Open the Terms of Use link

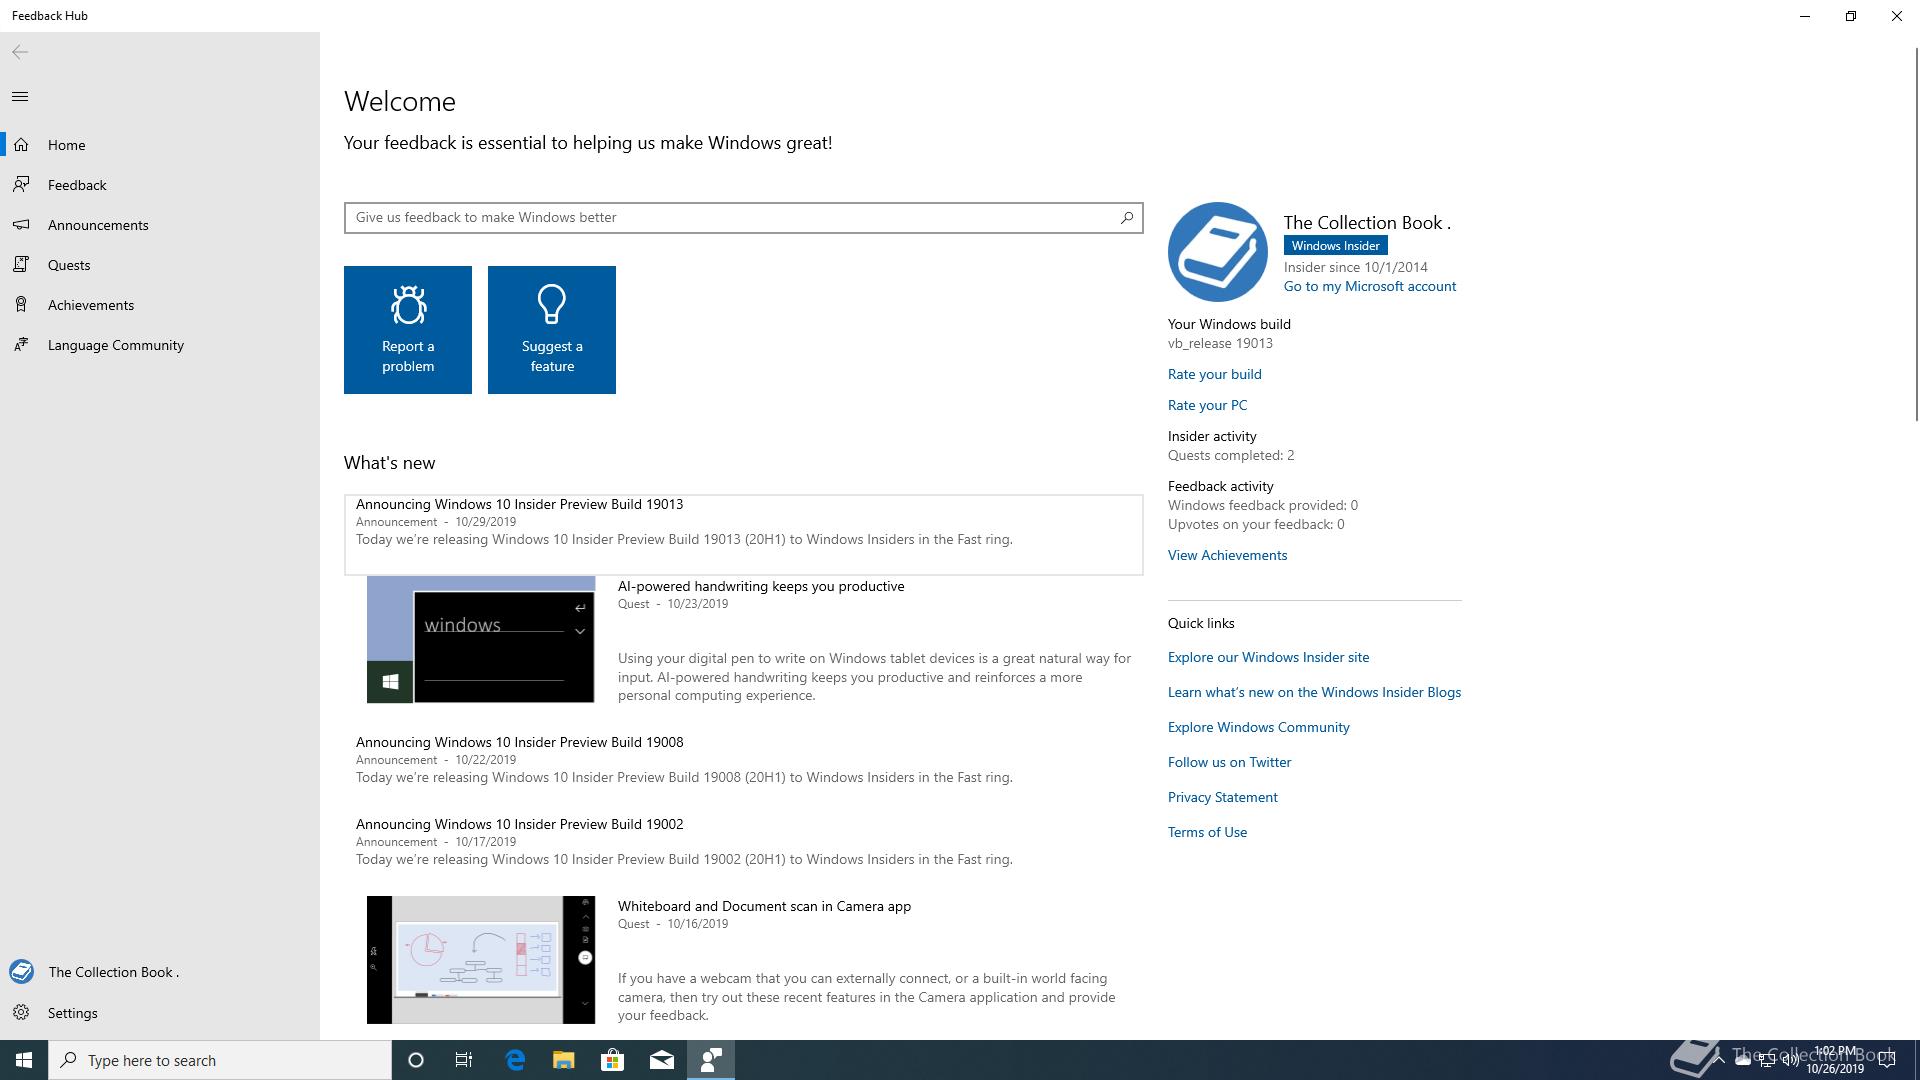pos(1207,832)
